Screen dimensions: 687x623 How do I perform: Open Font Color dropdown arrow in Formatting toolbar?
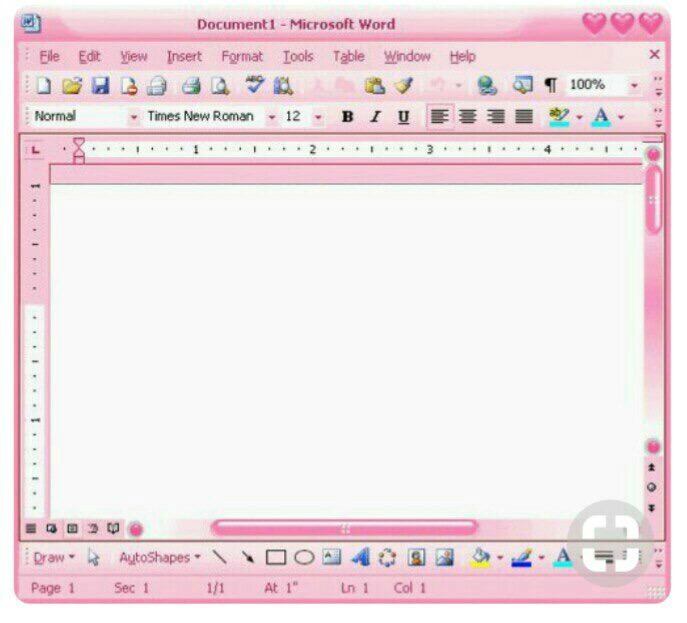click(x=621, y=117)
